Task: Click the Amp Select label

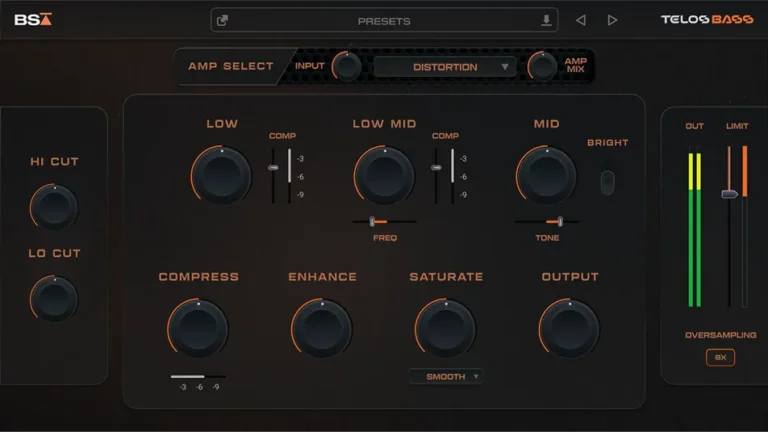Action: tap(230, 67)
